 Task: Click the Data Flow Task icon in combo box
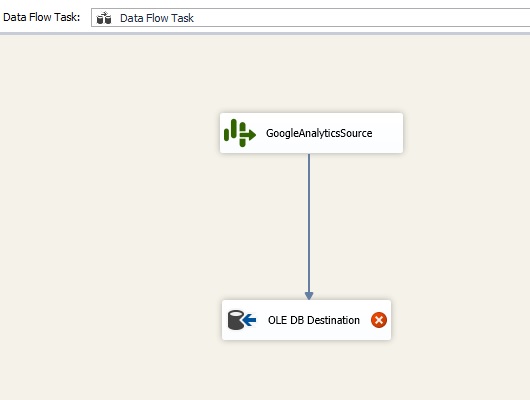tap(104, 18)
